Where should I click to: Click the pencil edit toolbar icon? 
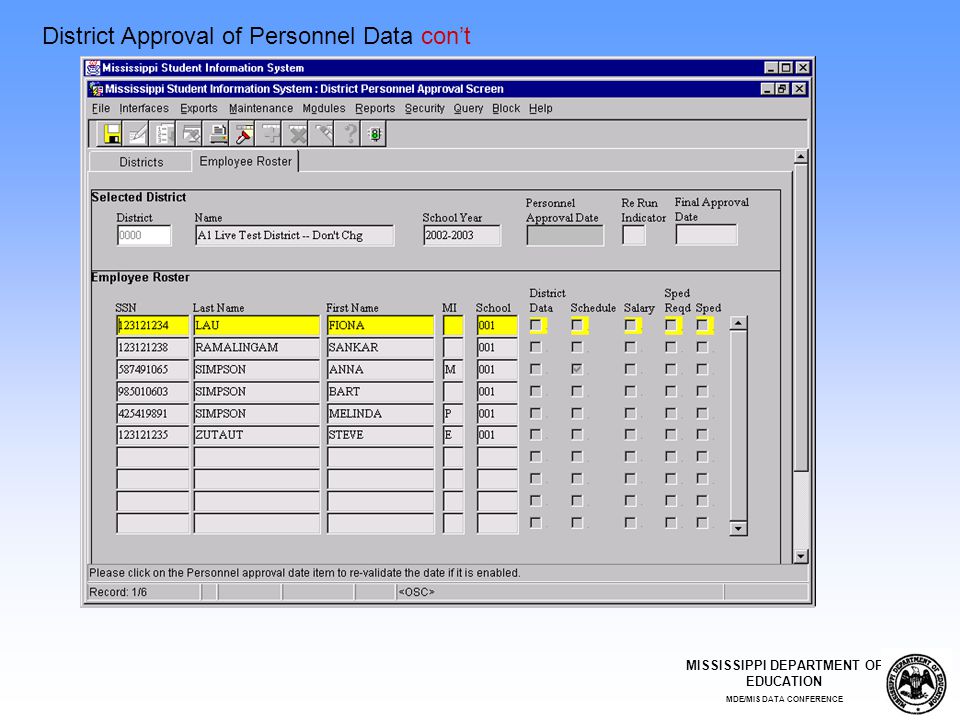click(138, 133)
